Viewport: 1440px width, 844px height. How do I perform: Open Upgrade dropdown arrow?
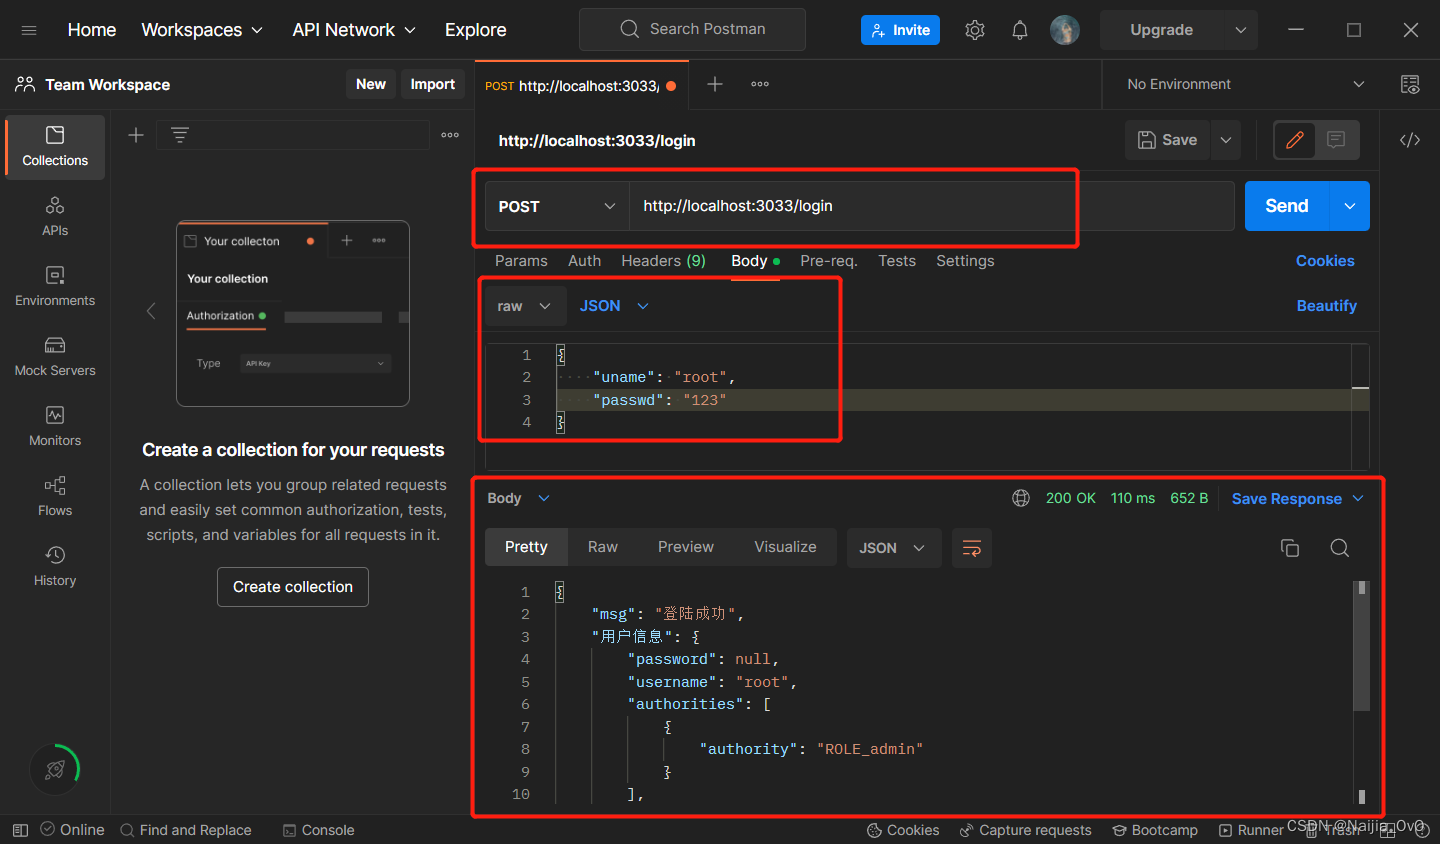tap(1241, 30)
